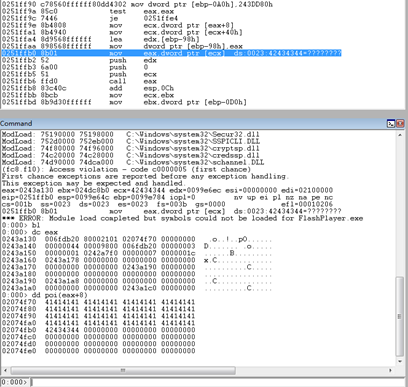Click the memory dump row at 0243a170
Screen dimensions: 408x387
137,267
